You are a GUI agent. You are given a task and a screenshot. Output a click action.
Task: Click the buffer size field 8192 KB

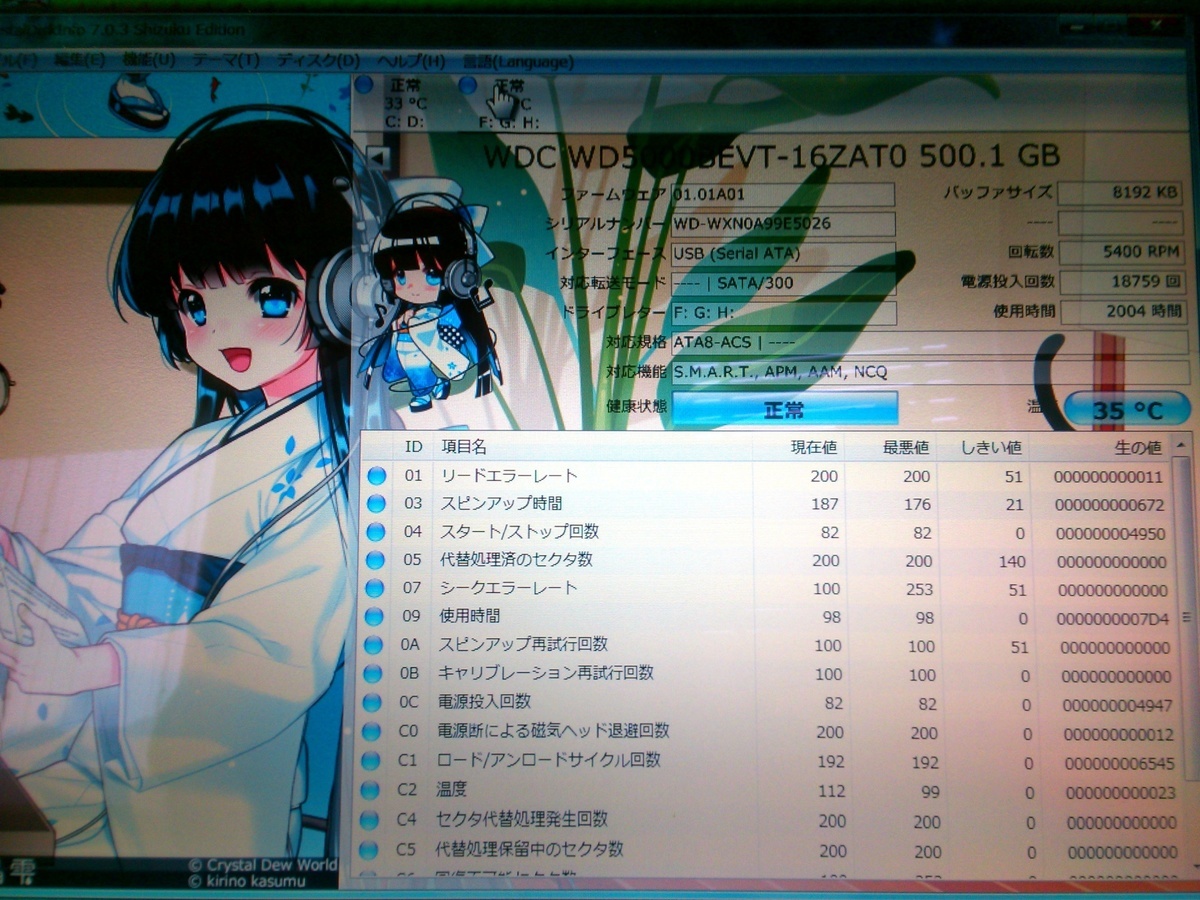click(x=1121, y=193)
